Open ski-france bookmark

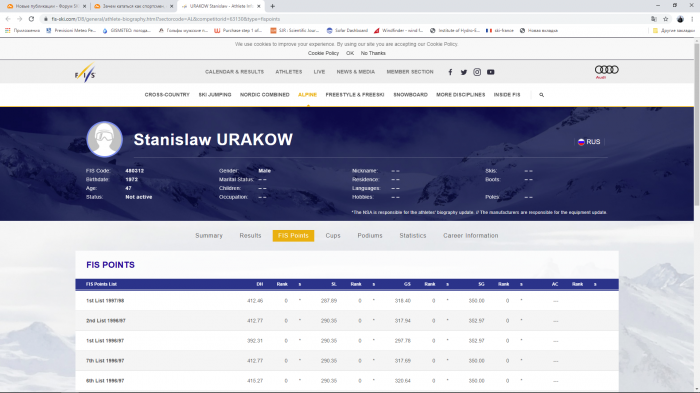coord(500,30)
